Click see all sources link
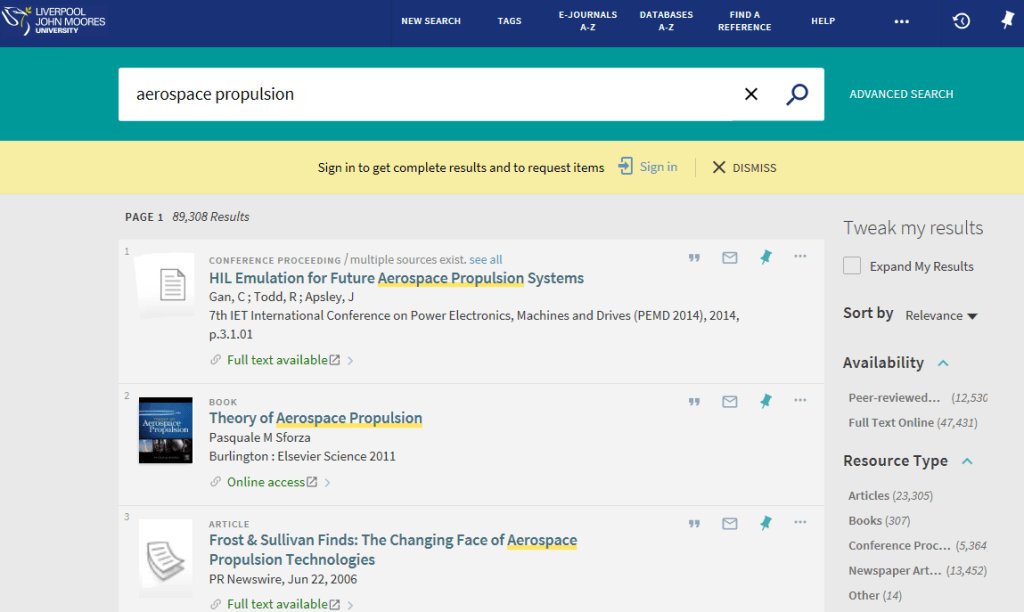Image resolution: width=1024 pixels, height=612 pixels. [x=486, y=259]
